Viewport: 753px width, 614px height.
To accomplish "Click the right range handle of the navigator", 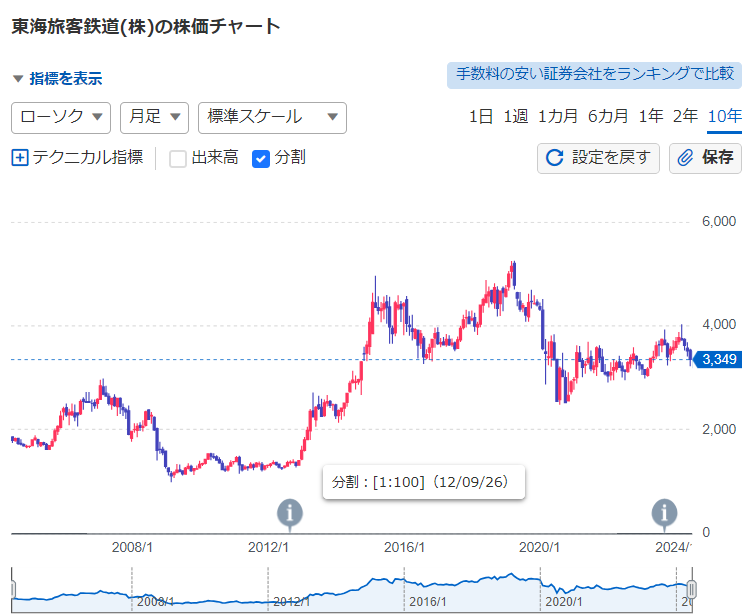I will tap(692, 588).
